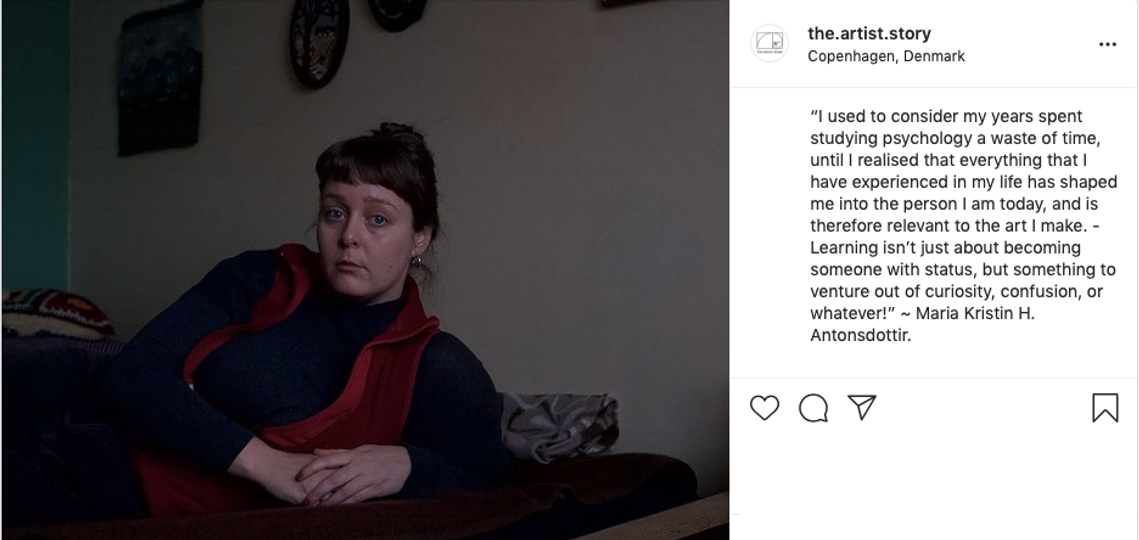
Task: Save the post with the bookmark icon
Action: [1105, 408]
